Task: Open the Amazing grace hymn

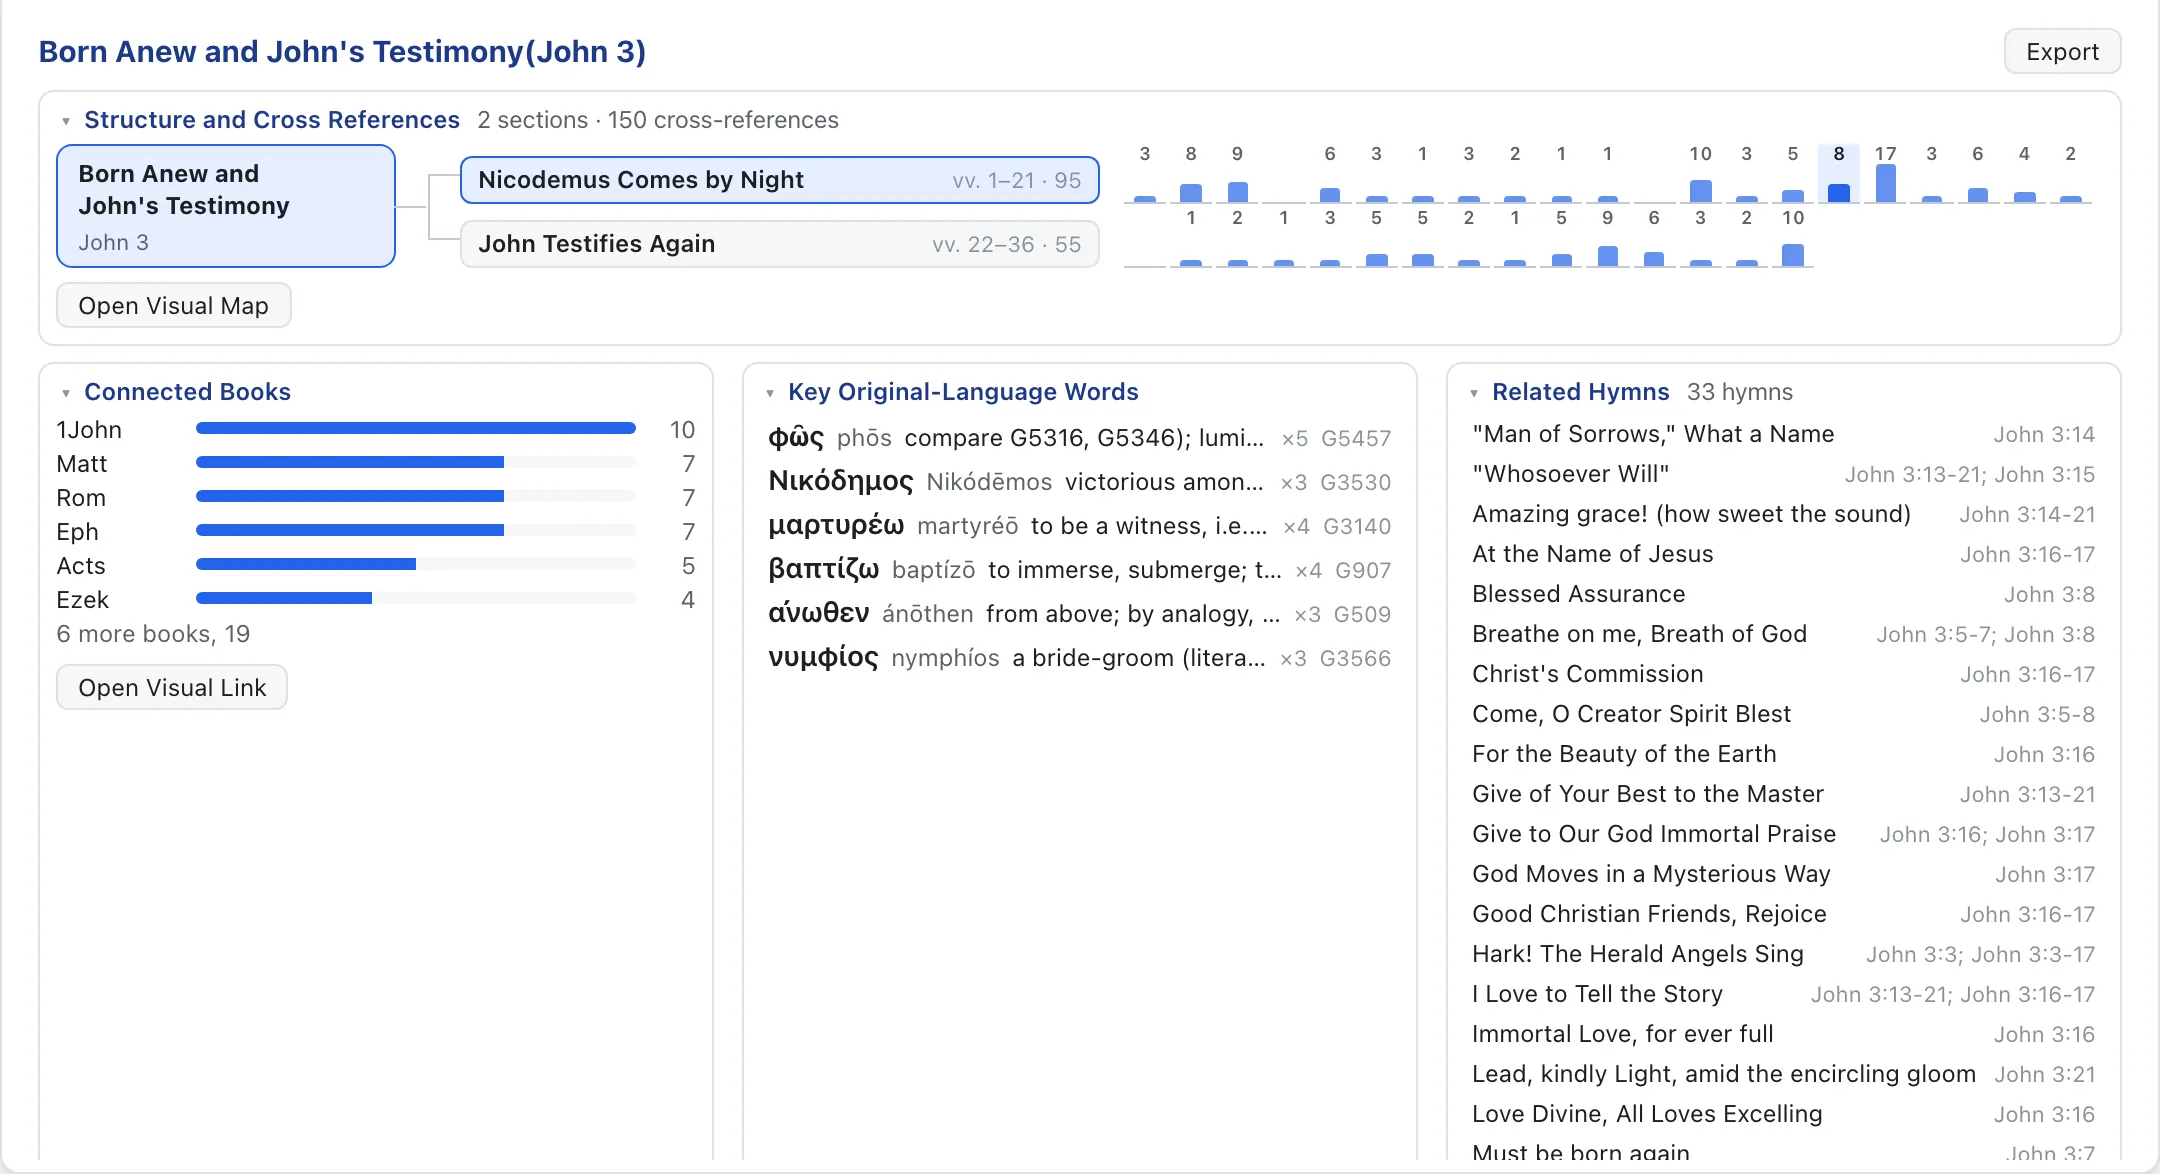Action: pyautogui.click(x=1783, y=514)
